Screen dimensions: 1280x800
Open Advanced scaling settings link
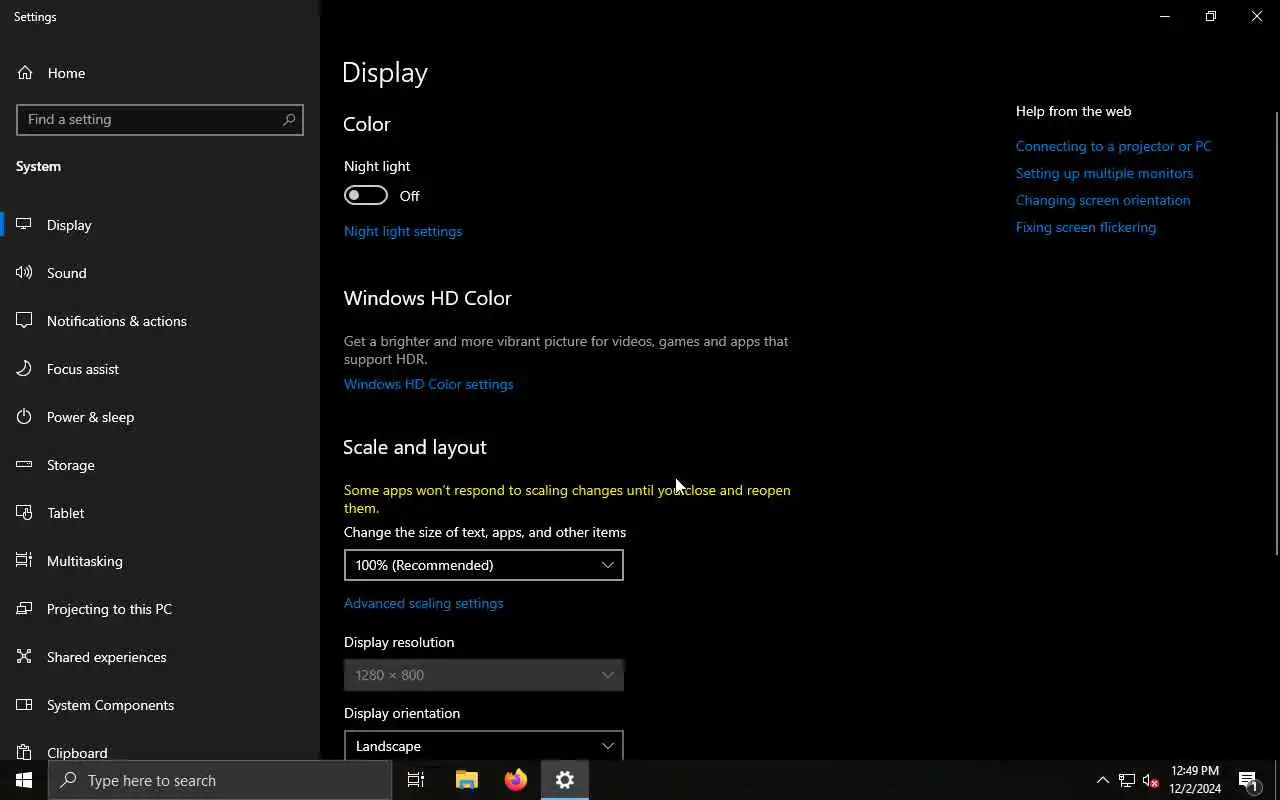click(424, 603)
